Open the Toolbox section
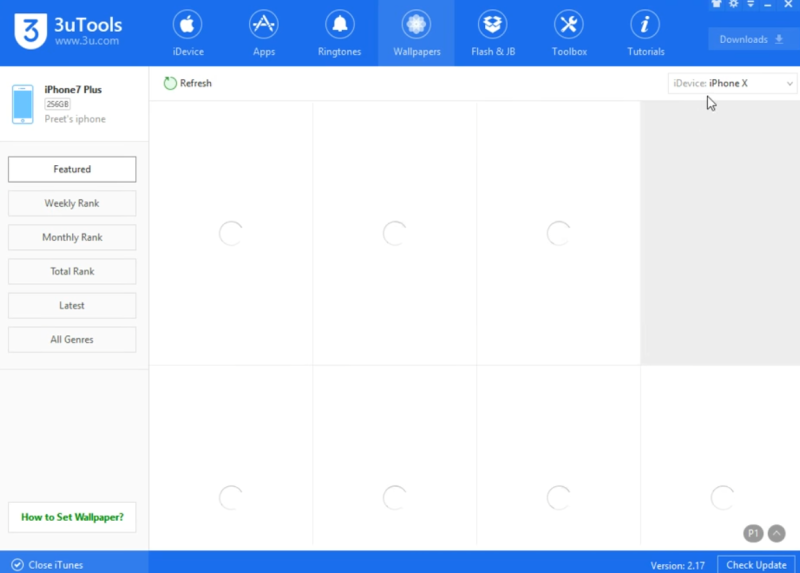This screenshot has height=573, width=800. [x=569, y=33]
